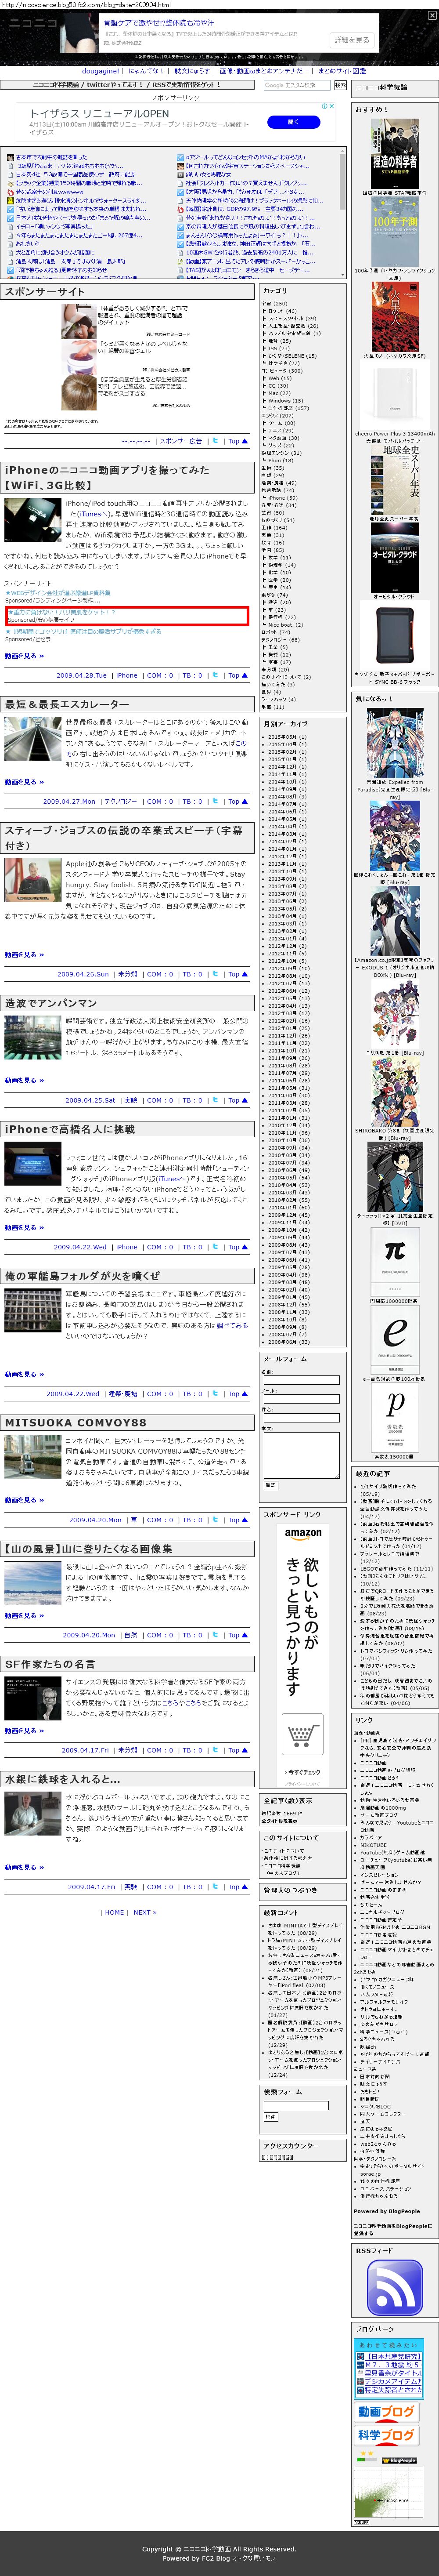Click the 詳細を見る button in the top banner ad
The width and height of the screenshot is (439, 2576).
point(351,40)
